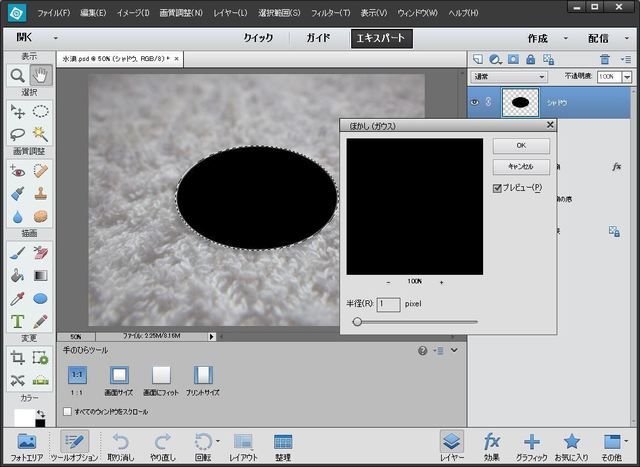The width and height of the screenshot is (640, 467).
Task: Click the radius (半径) slider track
Action: (x=420, y=322)
